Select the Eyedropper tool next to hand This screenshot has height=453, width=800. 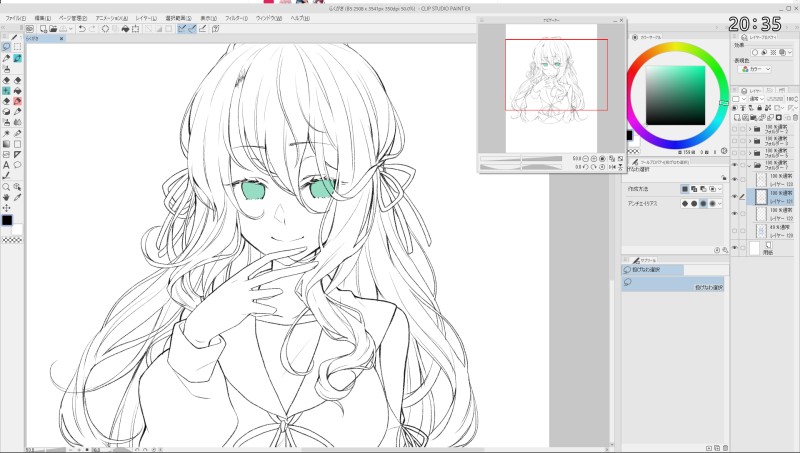[17, 197]
